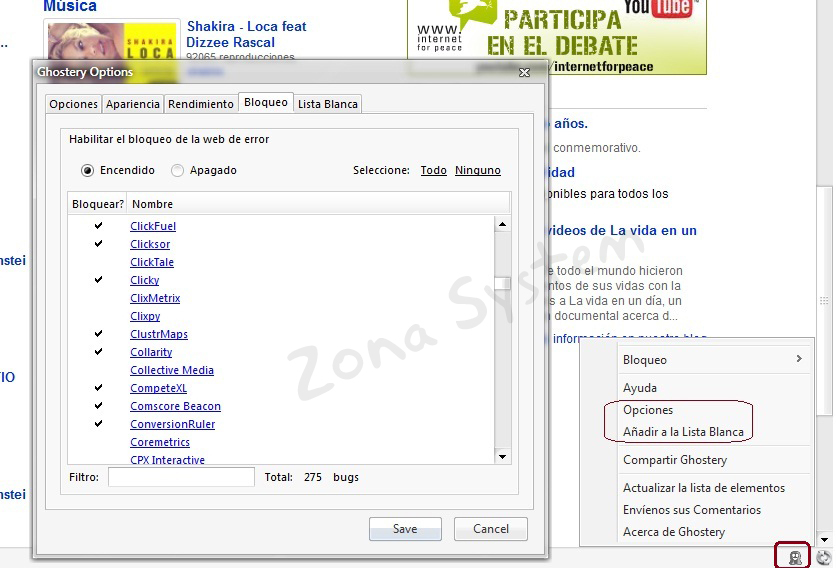
Task: Click the Nombre column header
Action: click(318, 204)
